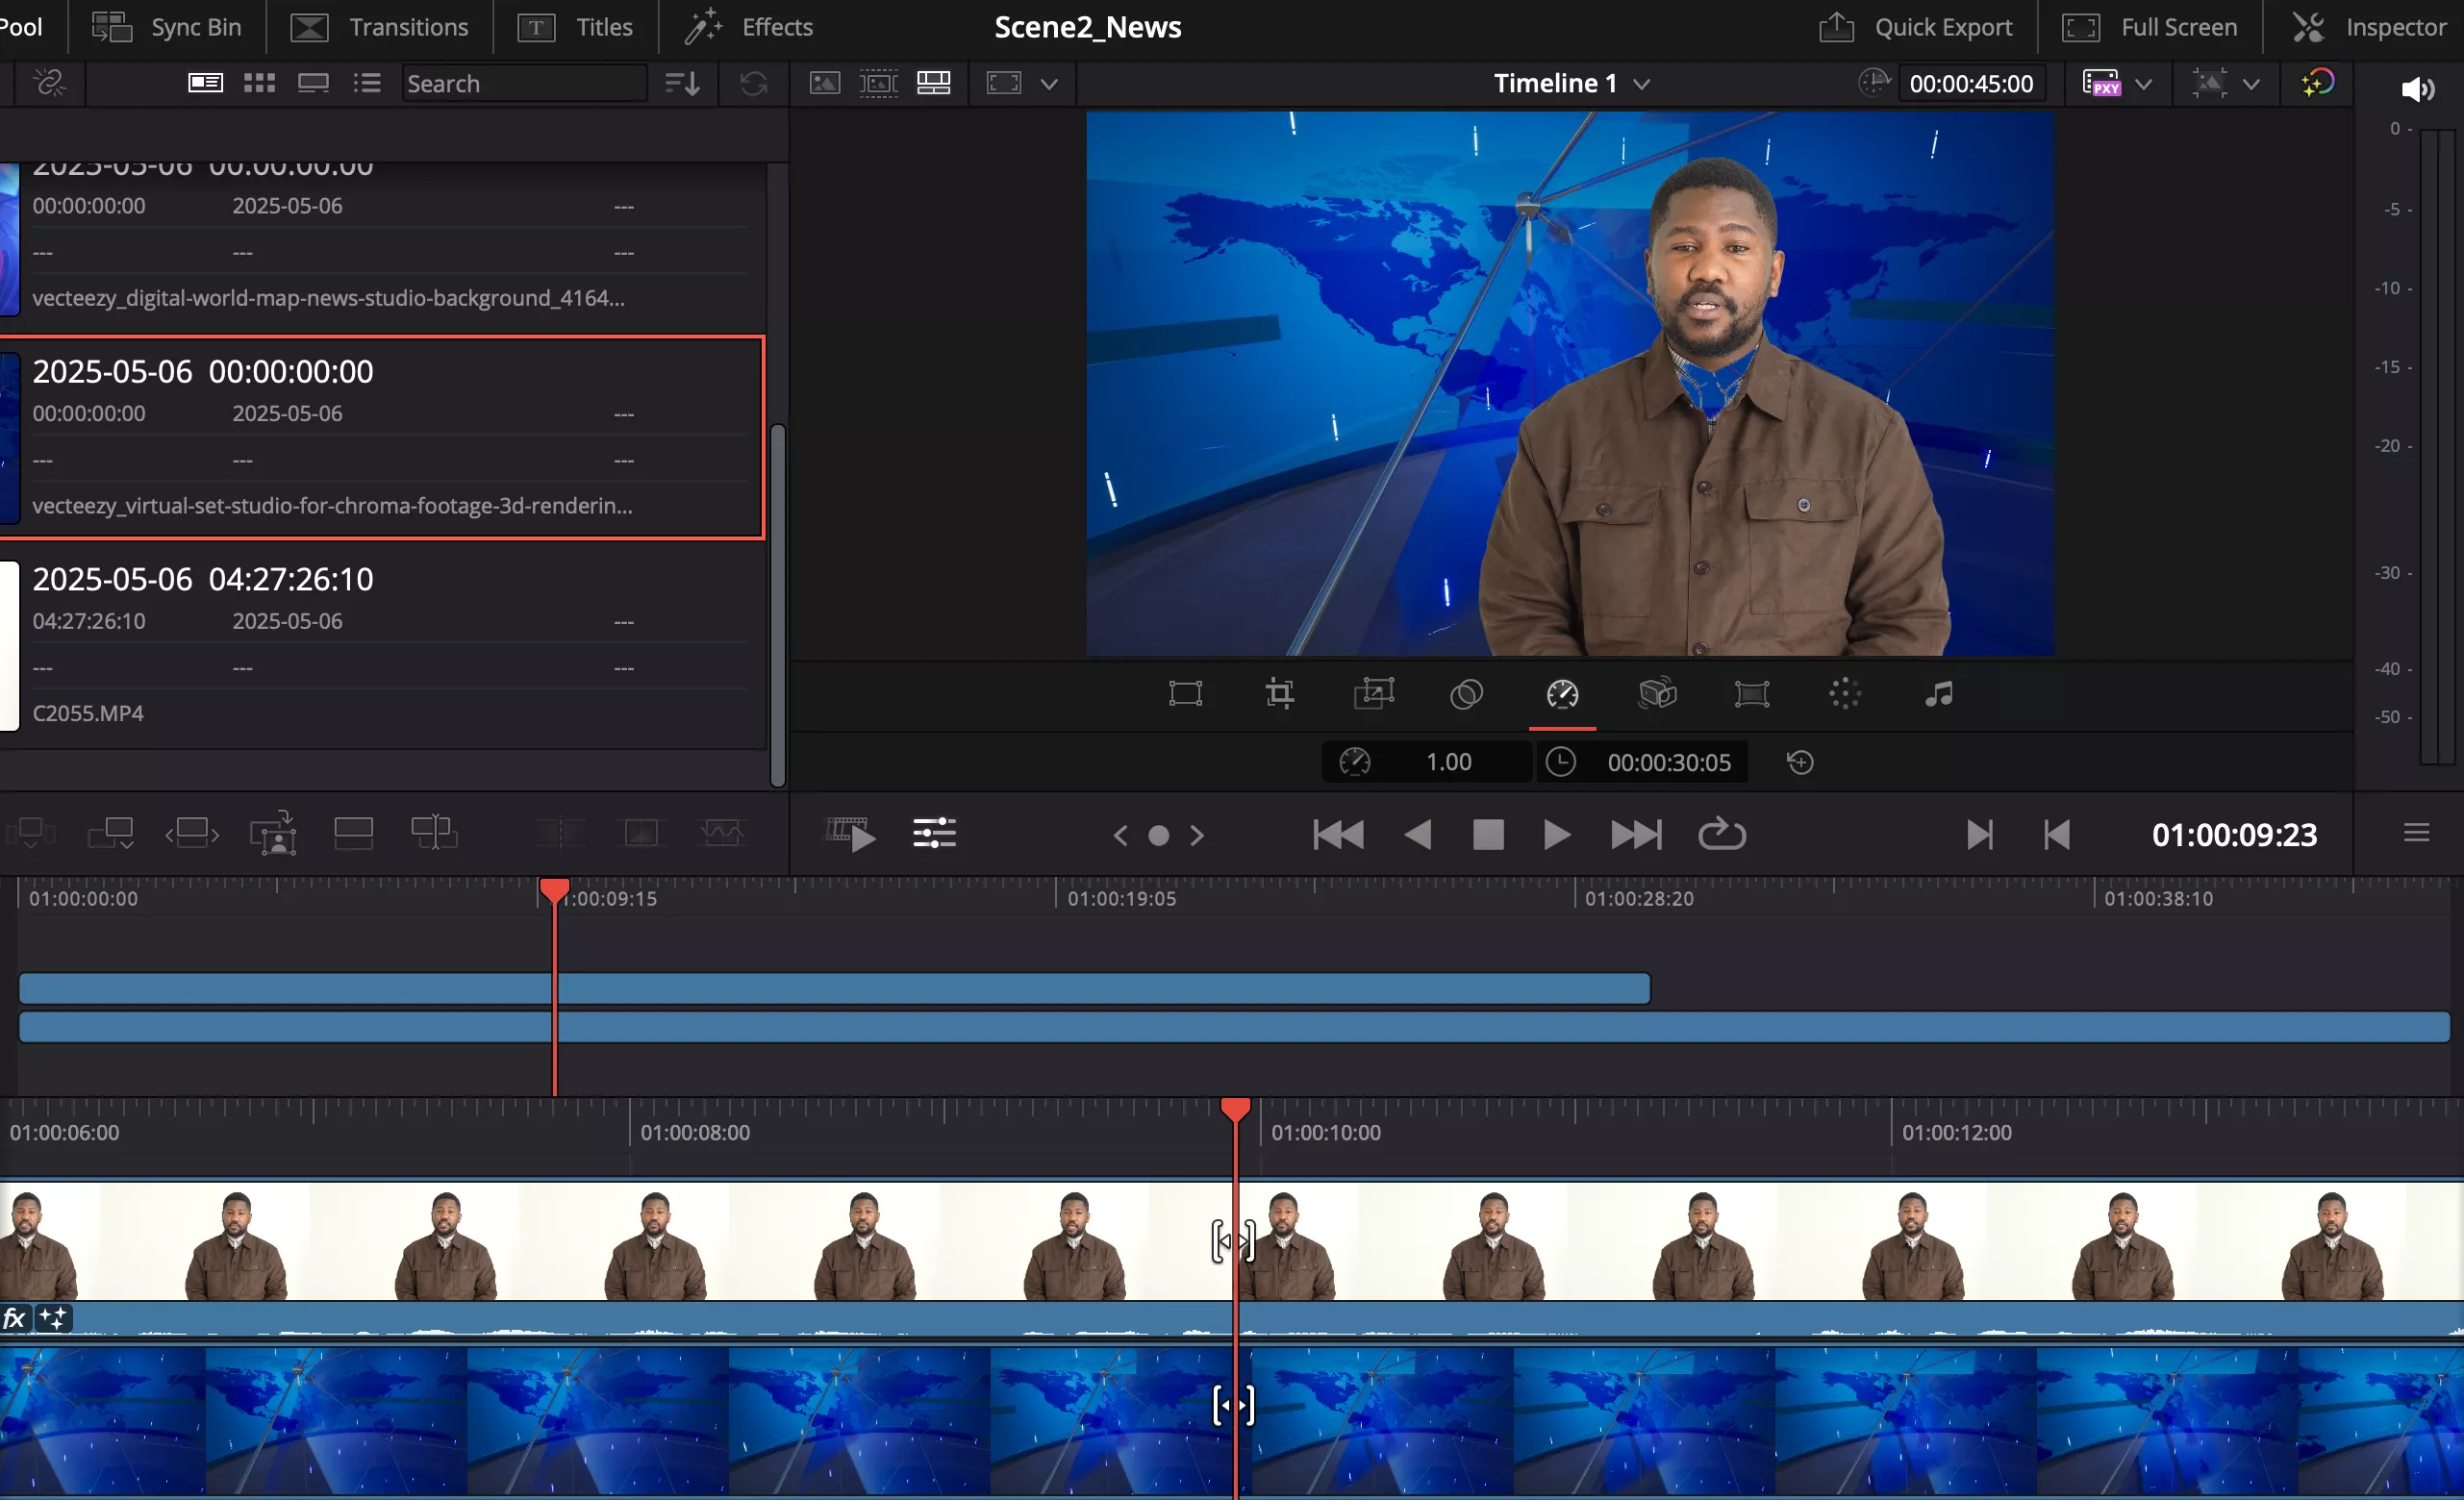Open the Tools panel icon in the timeline toolbar
Viewport: 2464px width, 1500px height.
tap(934, 833)
